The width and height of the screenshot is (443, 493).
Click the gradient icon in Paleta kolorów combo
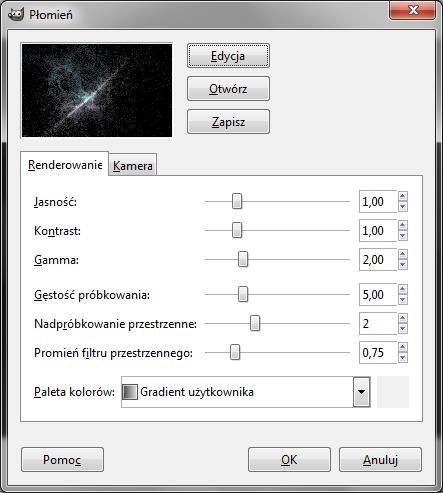point(130,392)
